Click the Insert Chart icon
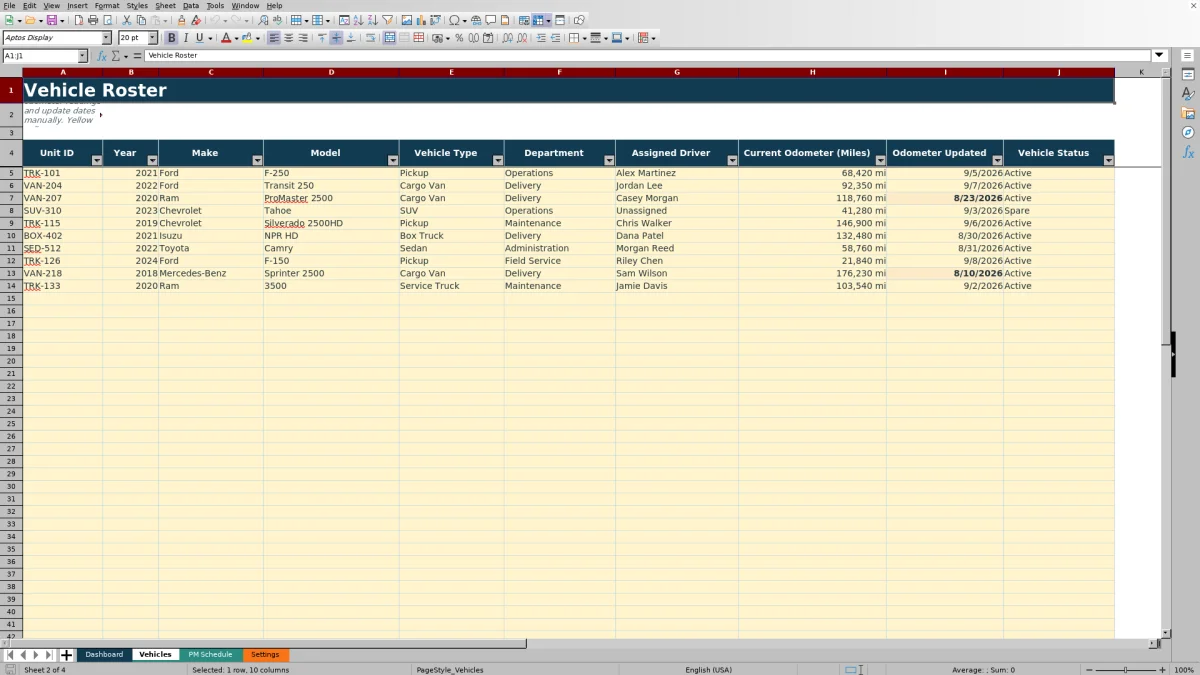 [421, 20]
